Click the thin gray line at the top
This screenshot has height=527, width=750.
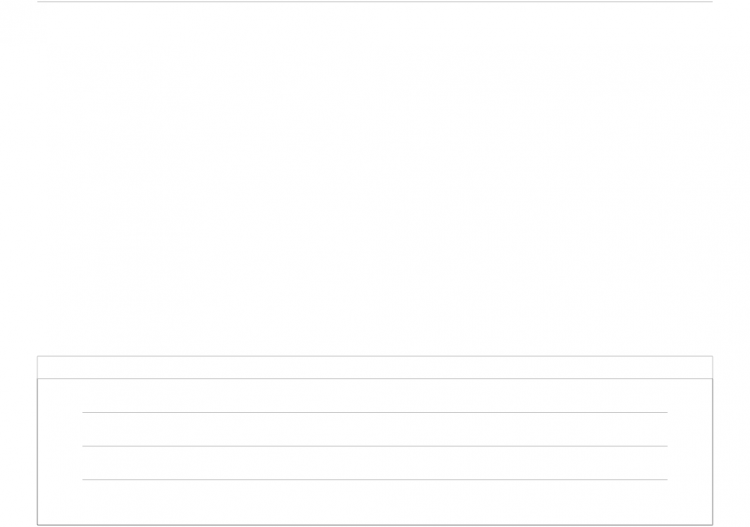pos(375,1)
